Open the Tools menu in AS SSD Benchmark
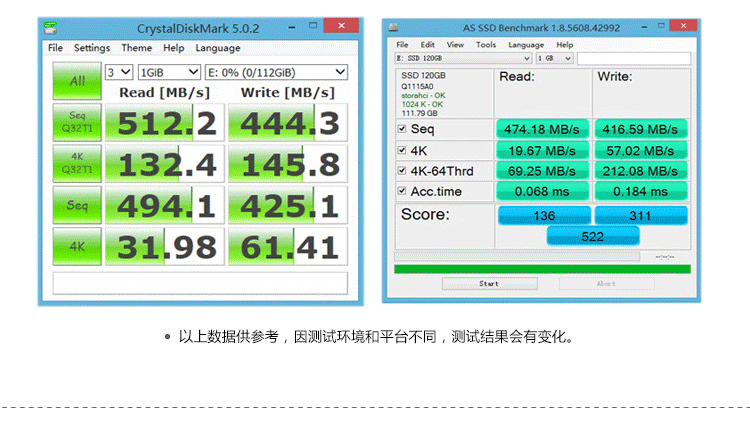Image resolution: width=750 pixels, height=425 pixels. point(485,44)
